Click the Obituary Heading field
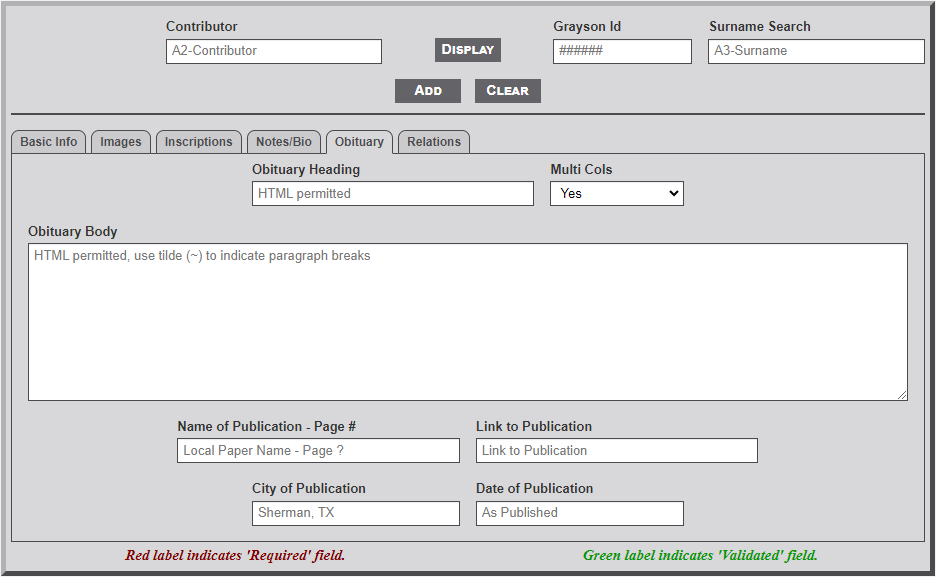The height and width of the screenshot is (577, 936). tap(392, 194)
